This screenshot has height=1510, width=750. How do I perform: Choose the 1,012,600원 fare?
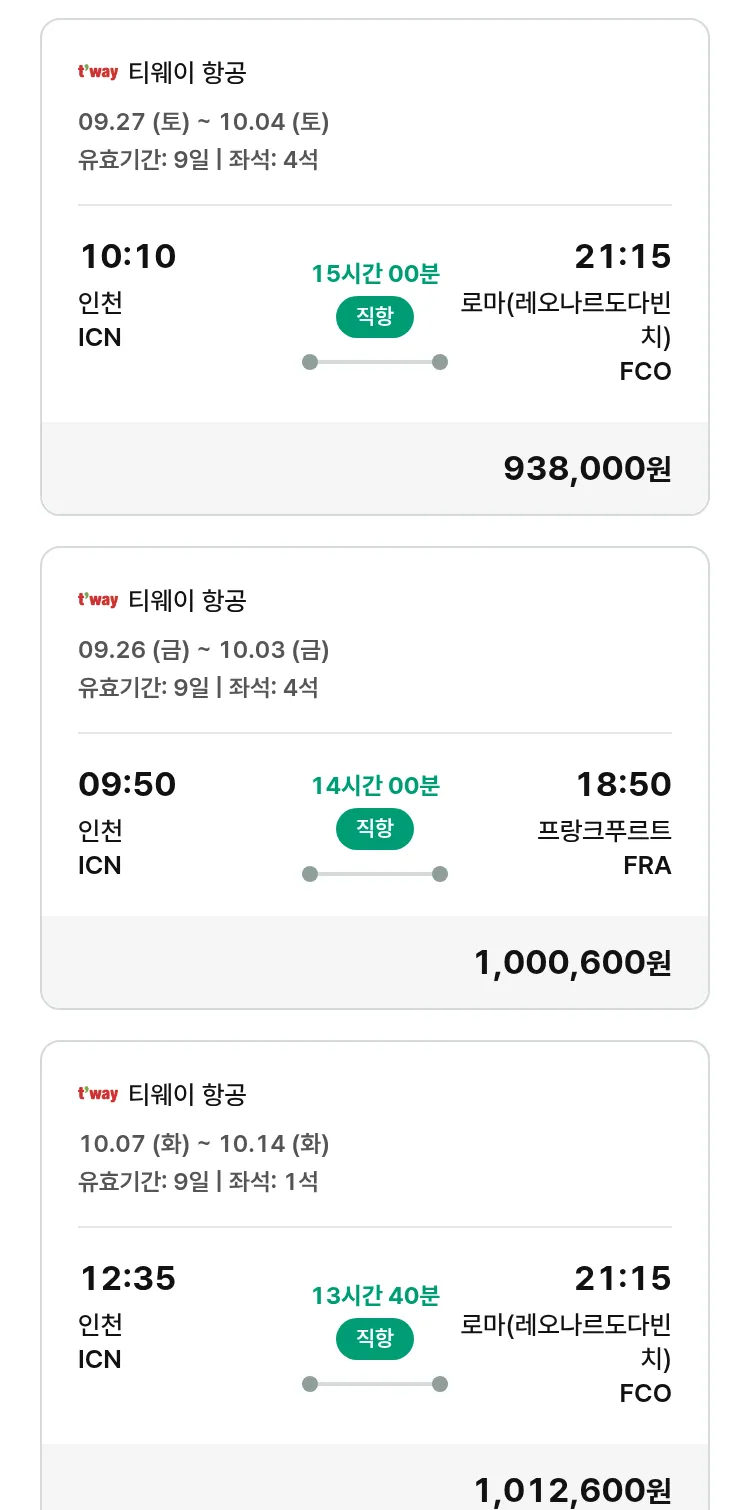572,1490
